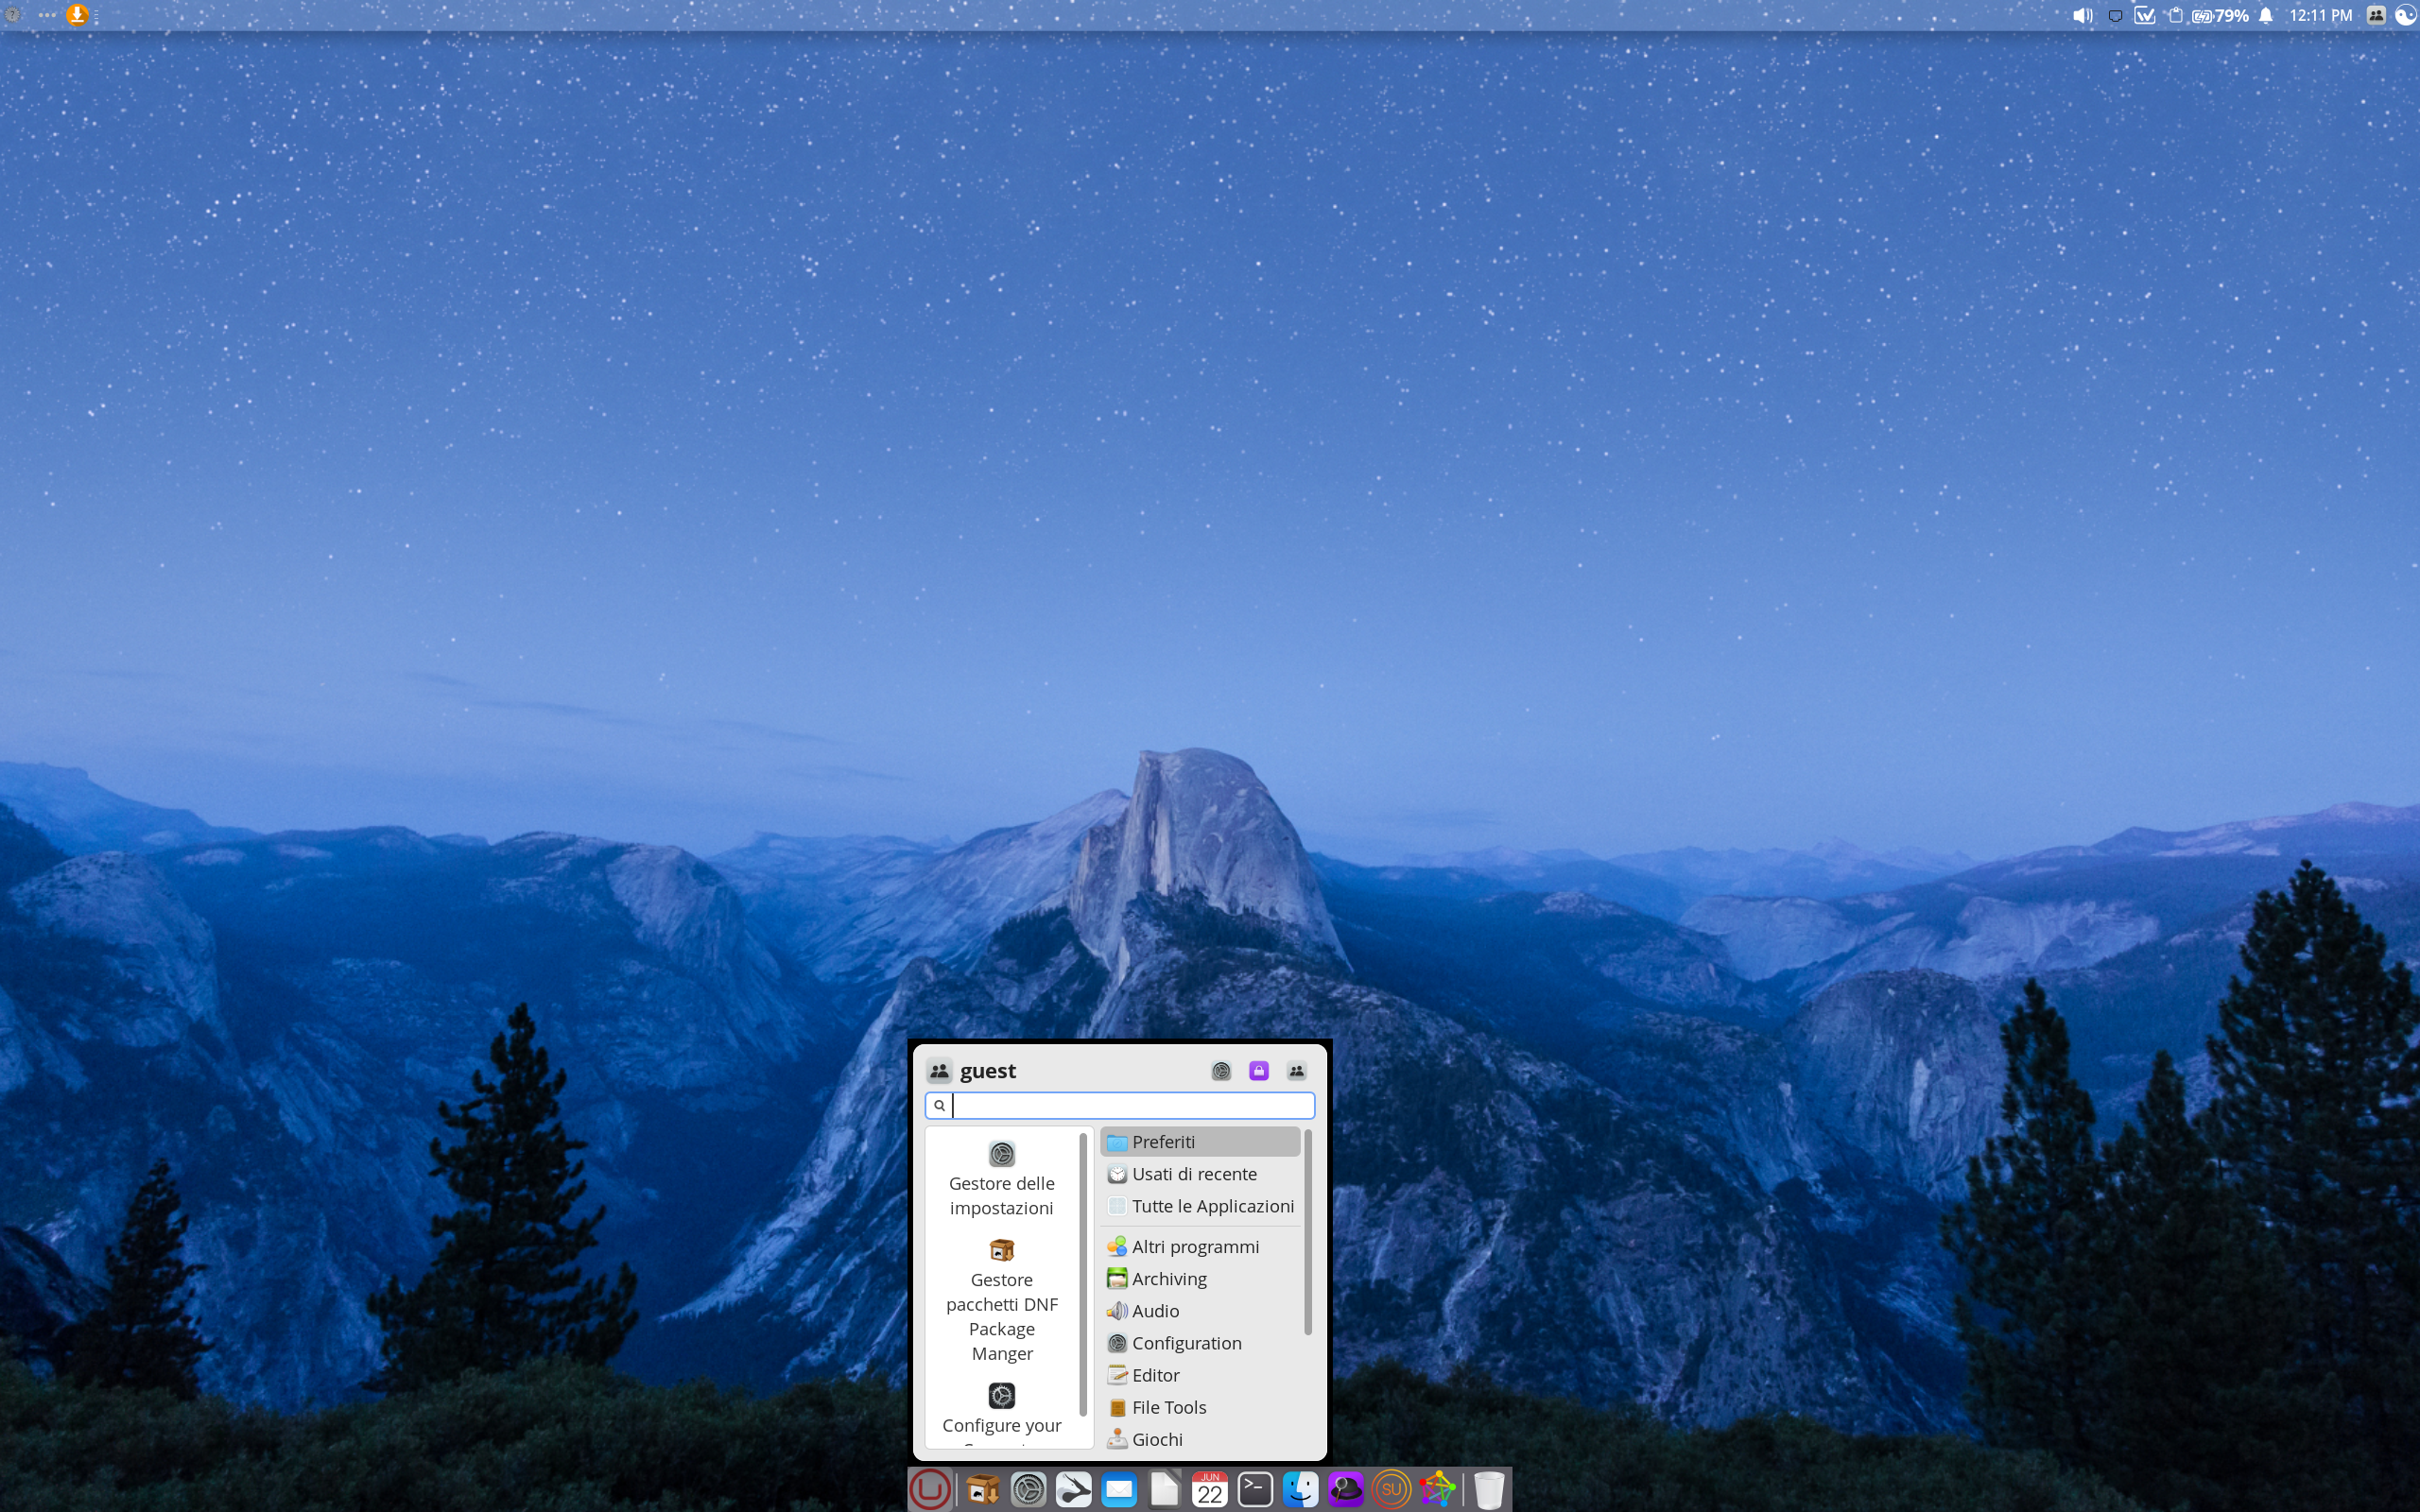Viewport: 2420px width, 1512px height.
Task: Open the Audio category
Action: coord(1200,1311)
